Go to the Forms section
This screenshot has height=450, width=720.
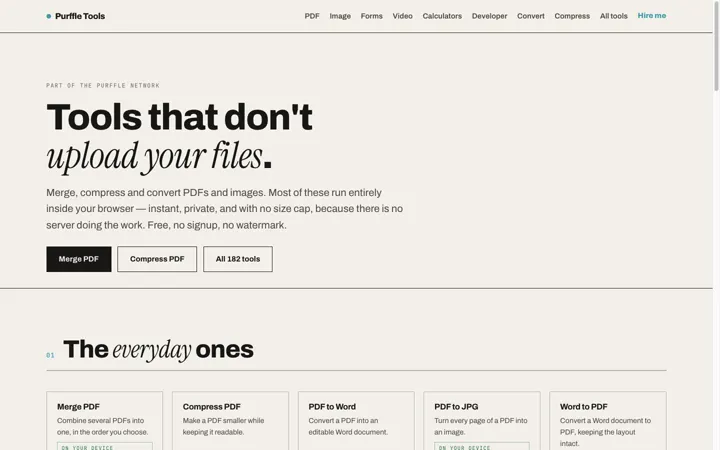[371, 16]
